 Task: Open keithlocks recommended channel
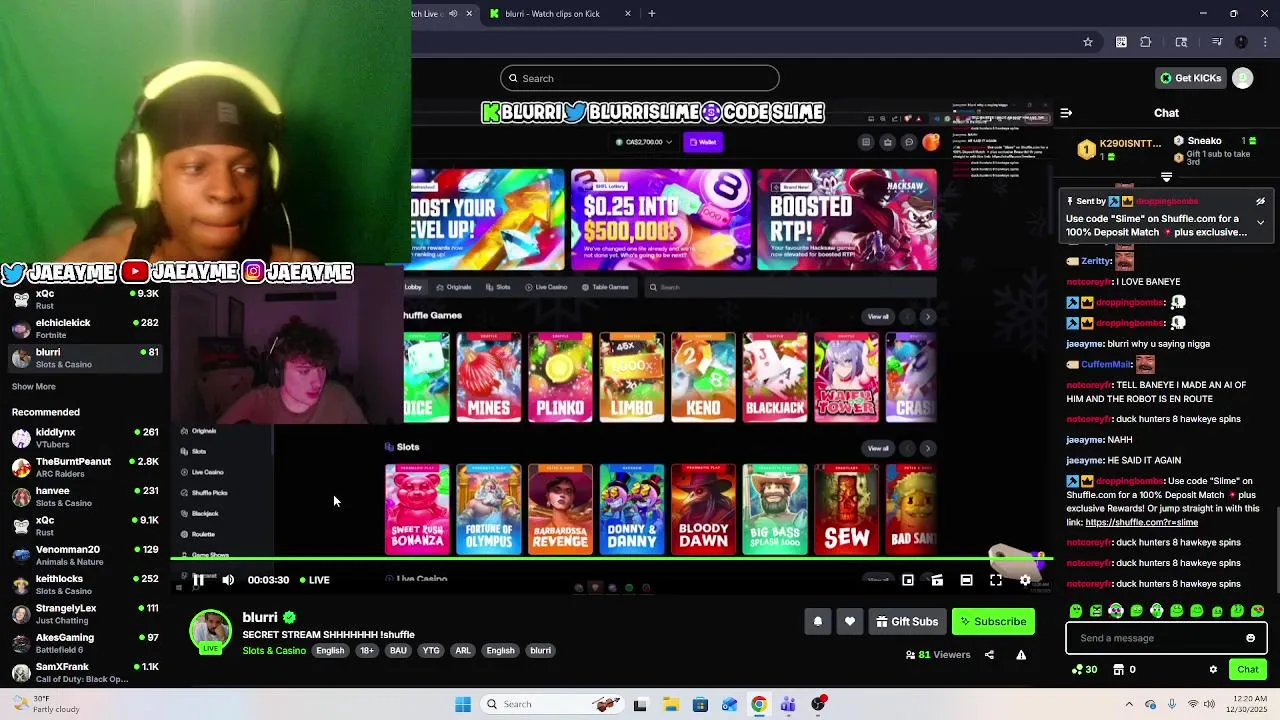pos(85,585)
